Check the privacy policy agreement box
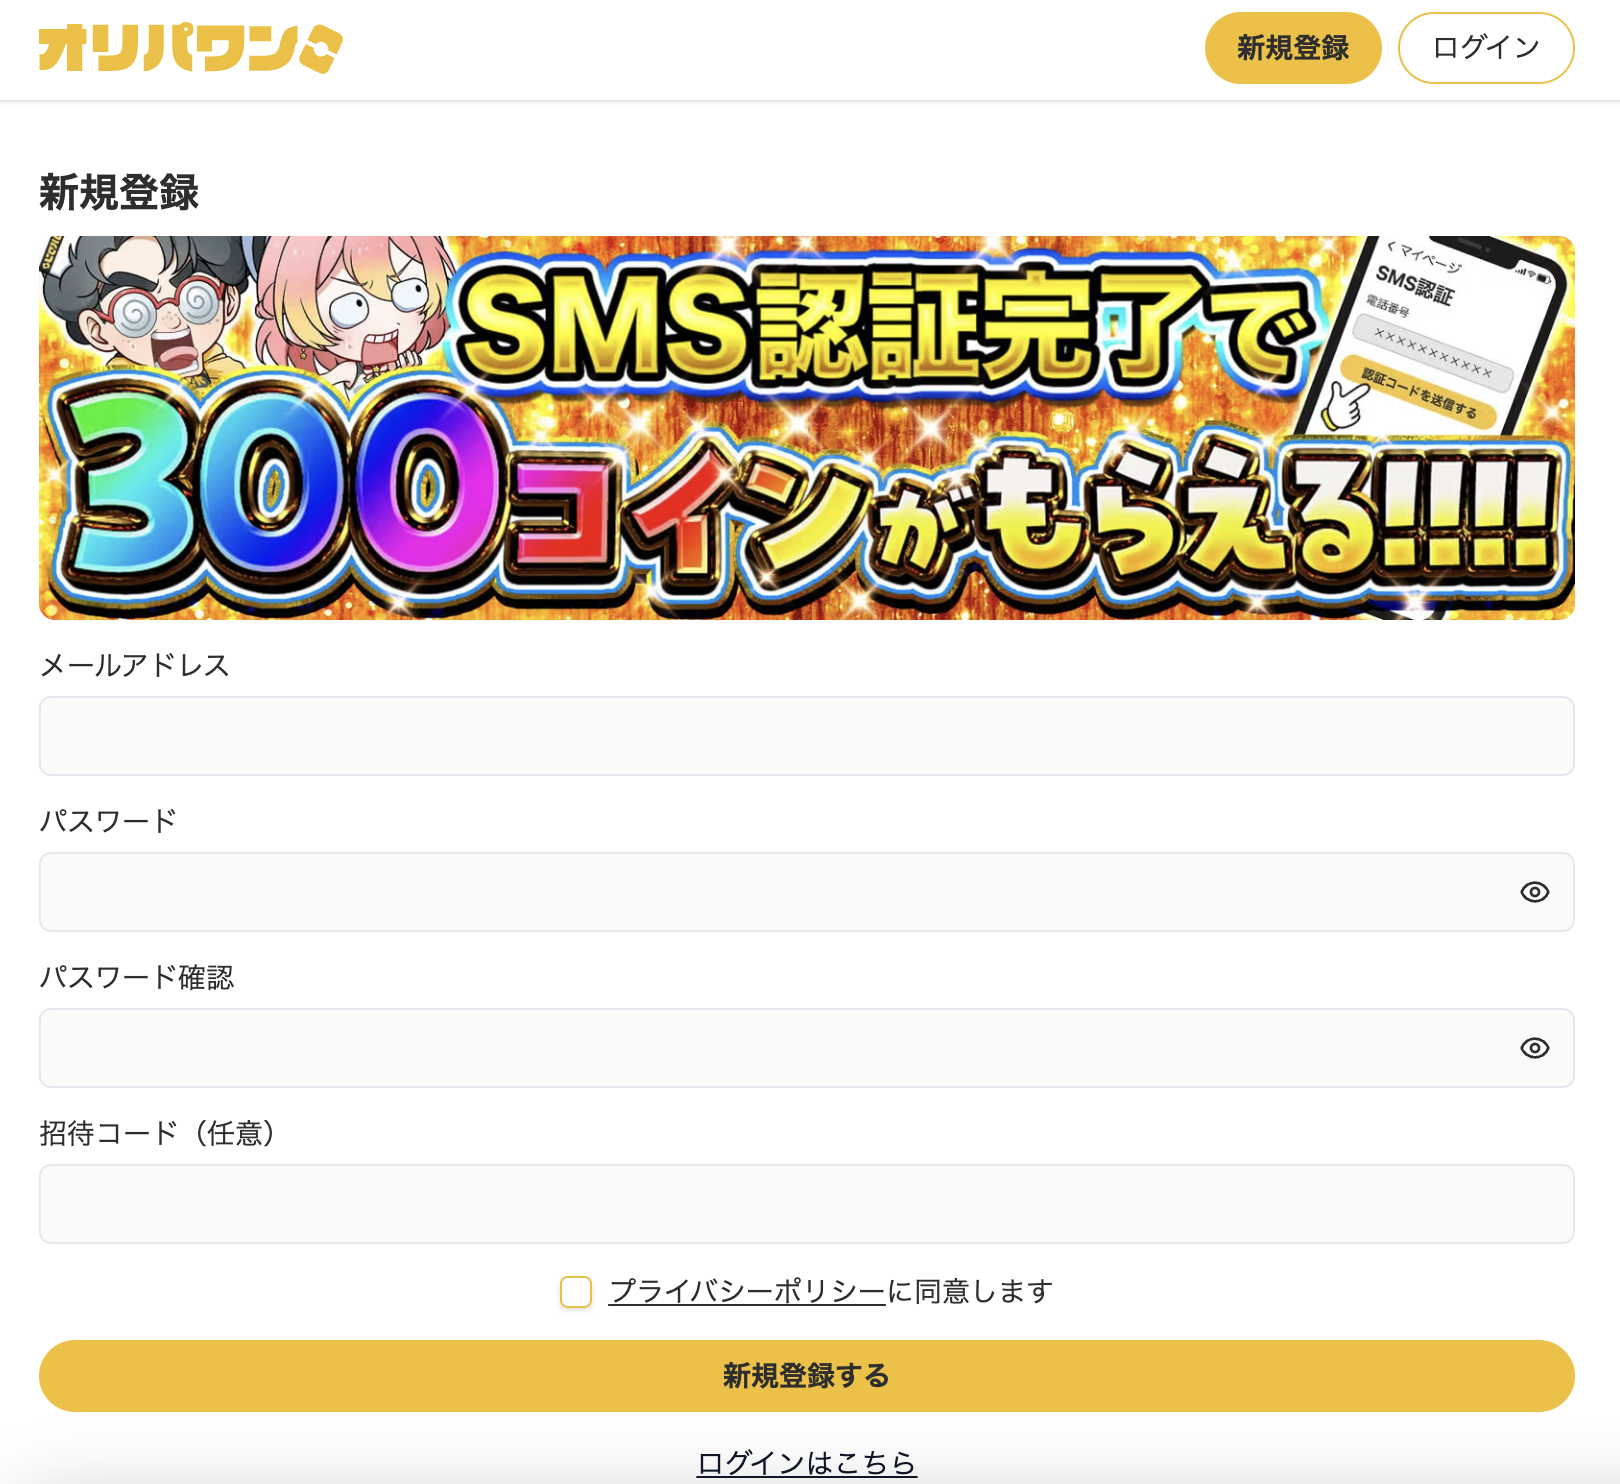This screenshot has width=1620, height=1484. [x=576, y=1291]
